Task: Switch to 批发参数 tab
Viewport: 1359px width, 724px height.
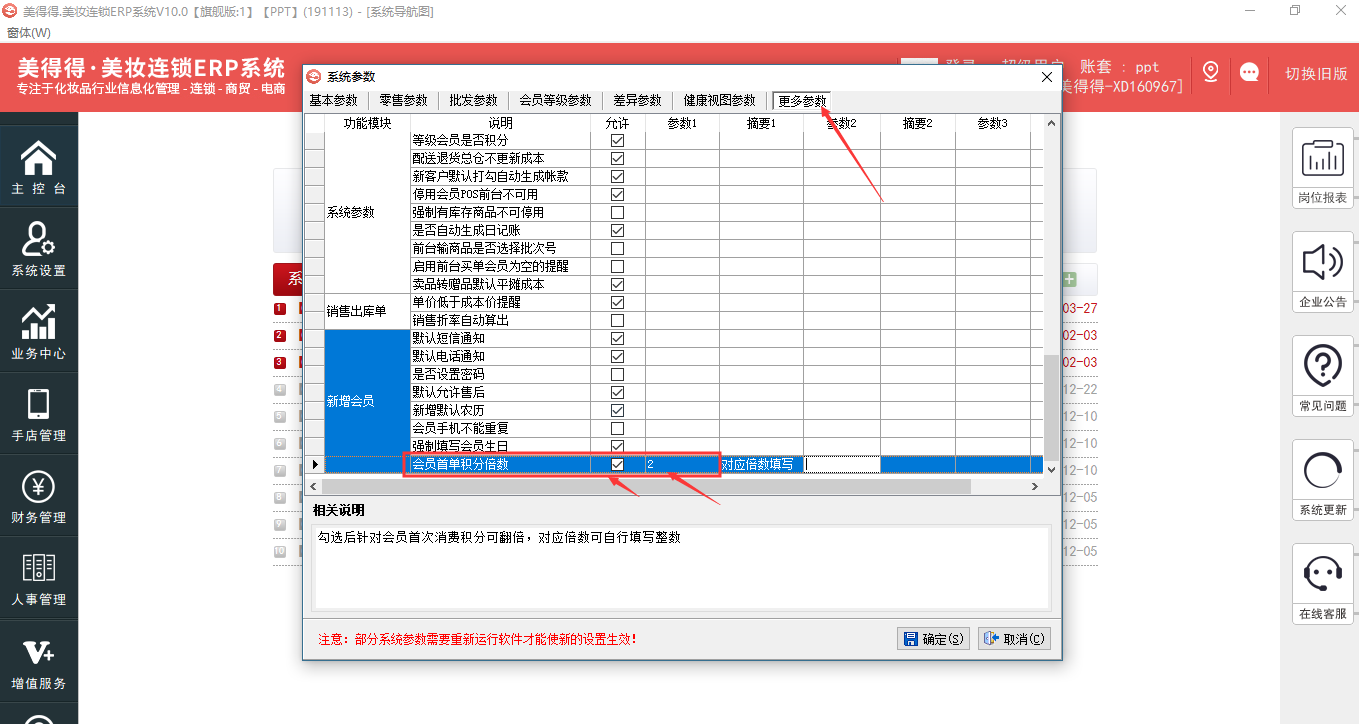Action: click(473, 100)
